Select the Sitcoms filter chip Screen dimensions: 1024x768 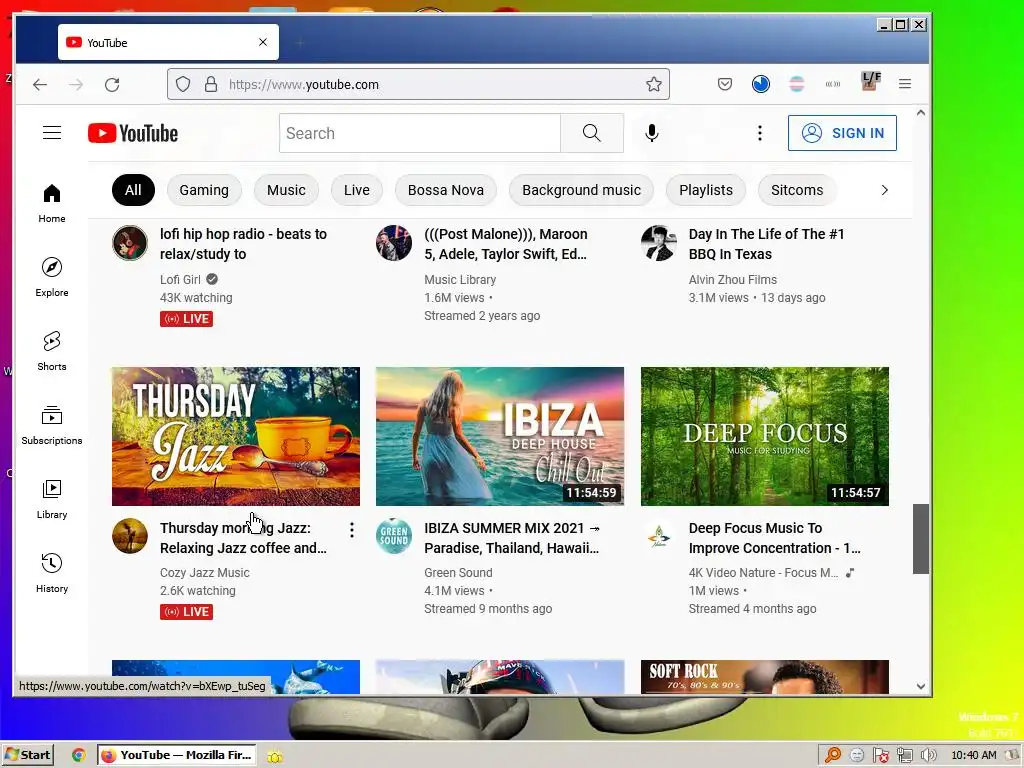click(x=797, y=190)
